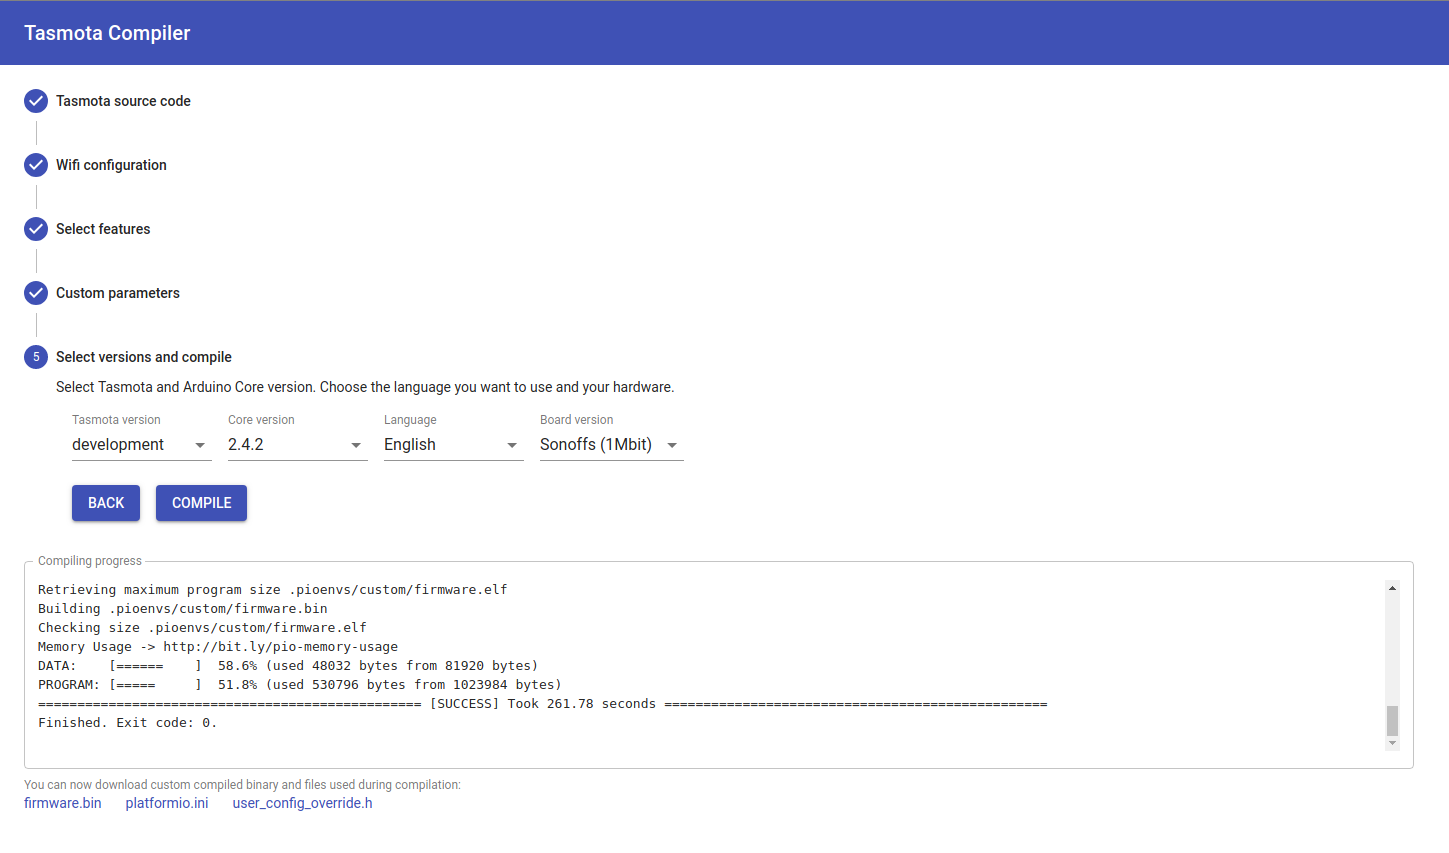Image resolution: width=1449 pixels, height=853 pixels.
Task: Download user_config_override.h file
Action: [x=303, y=803]
